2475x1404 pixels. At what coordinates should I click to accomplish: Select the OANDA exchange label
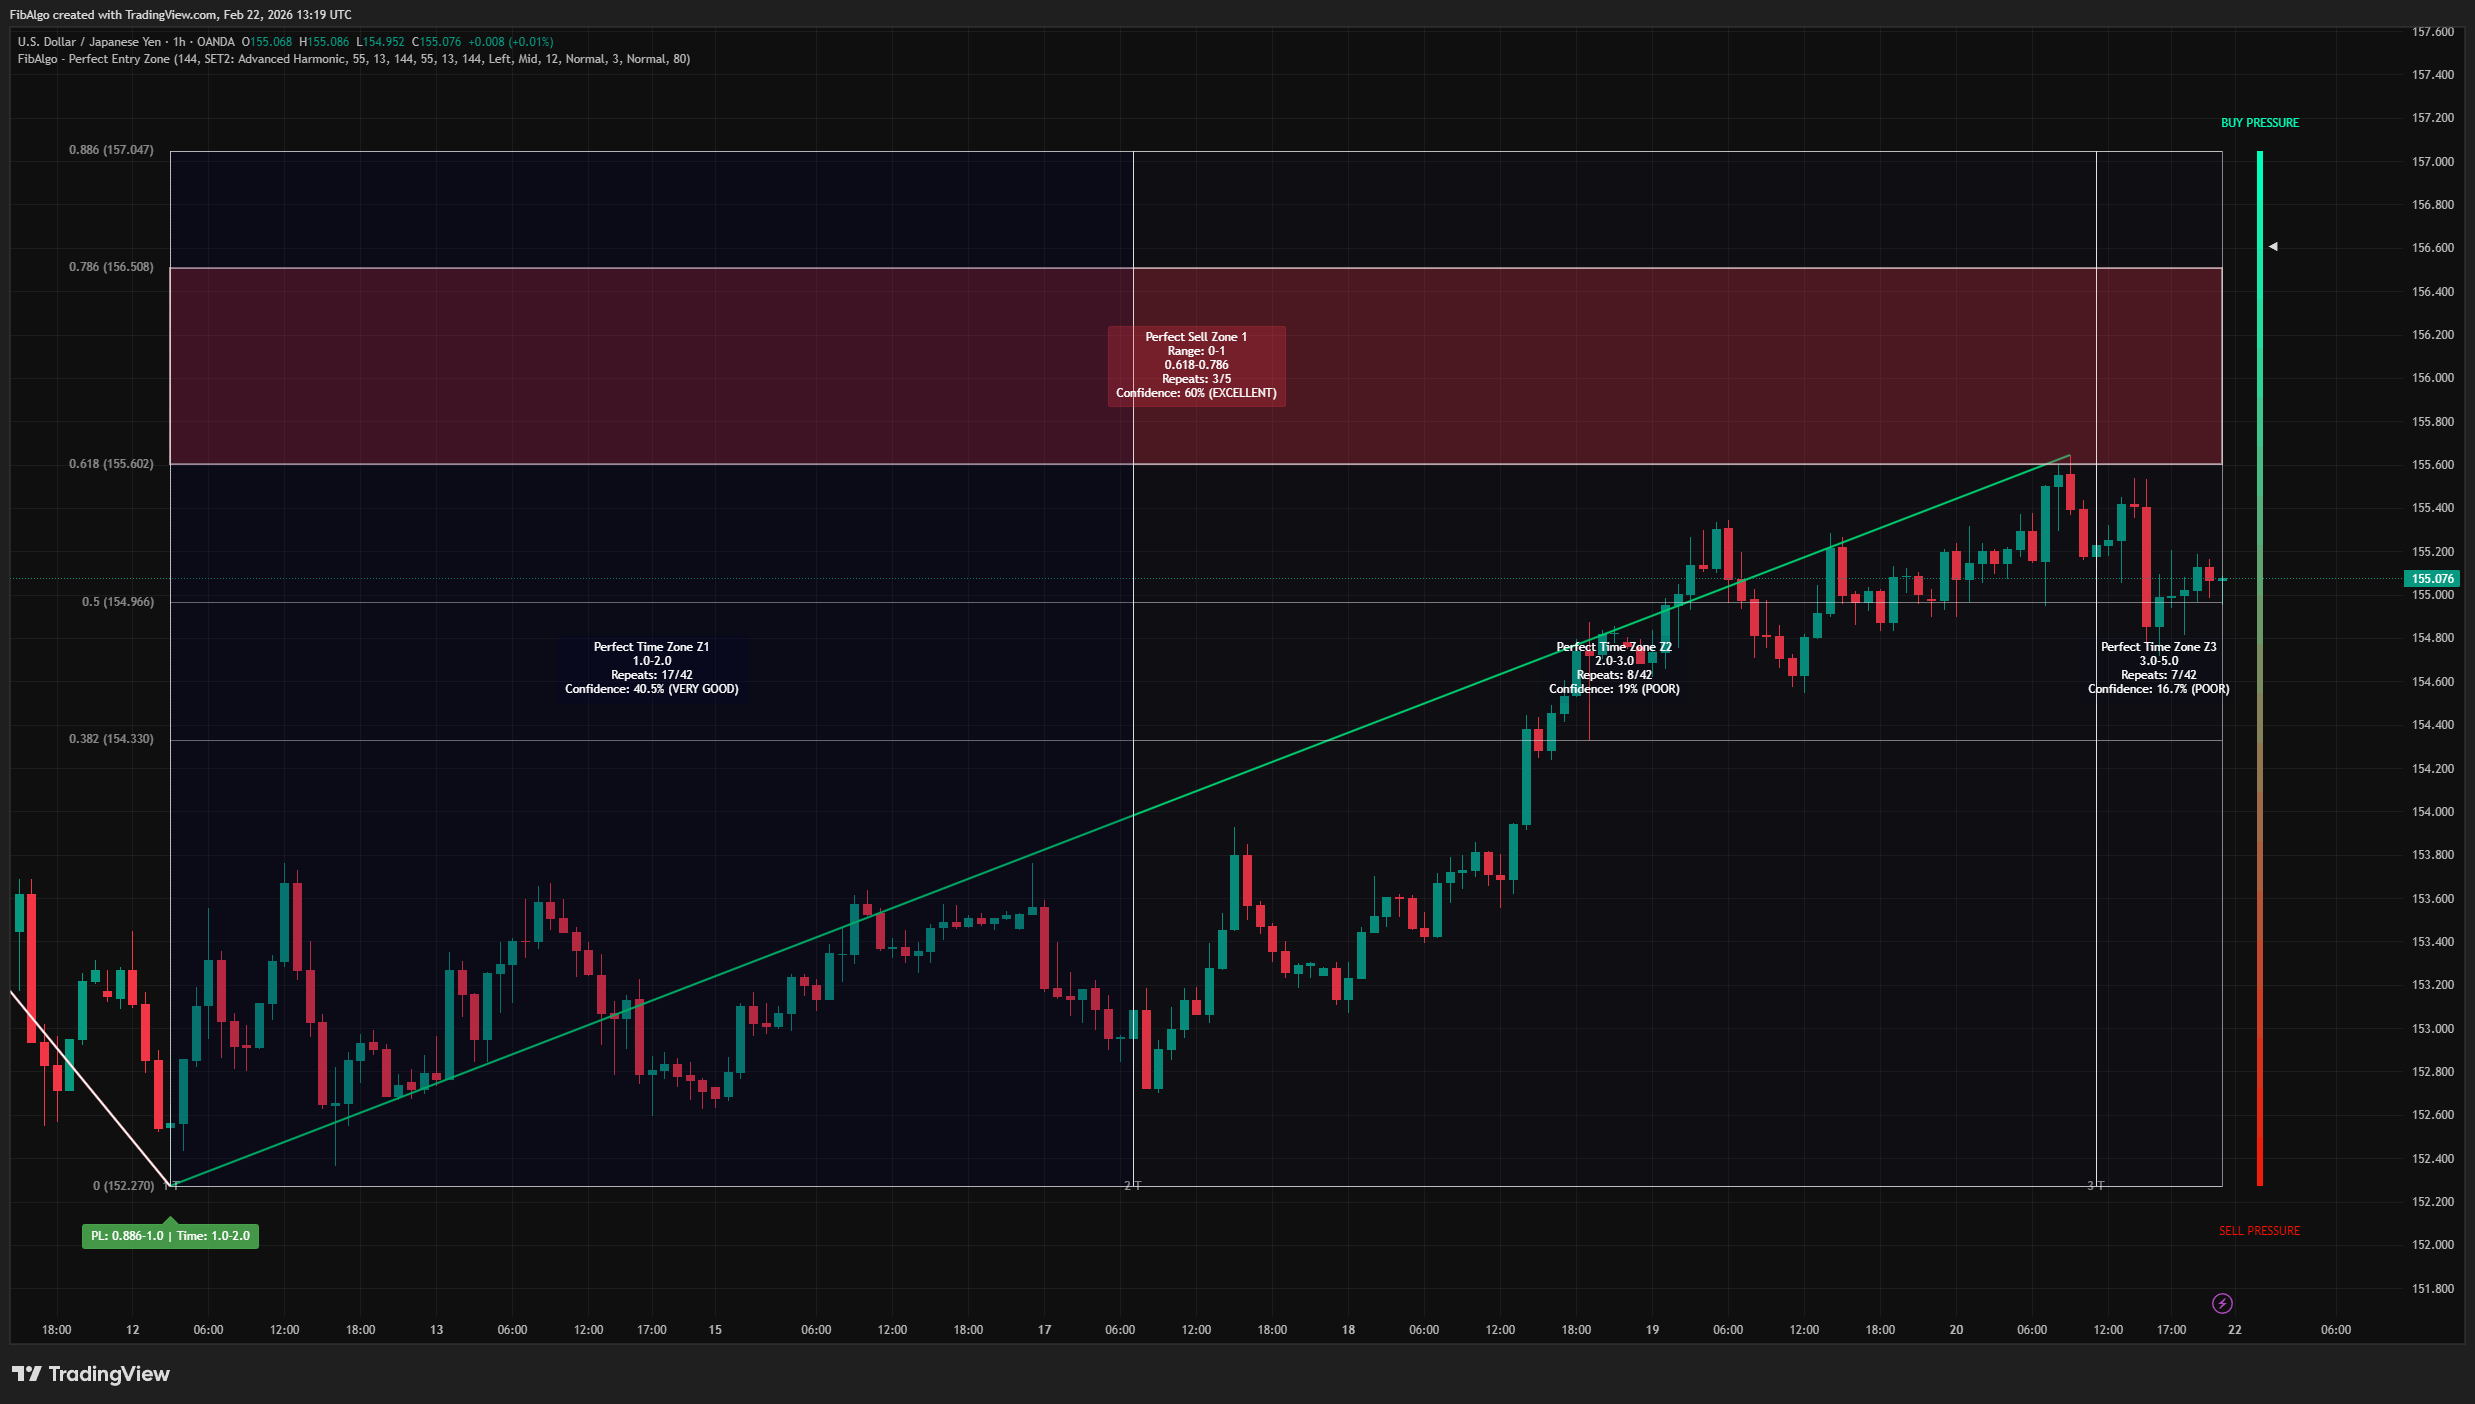(x=214, y=42)
